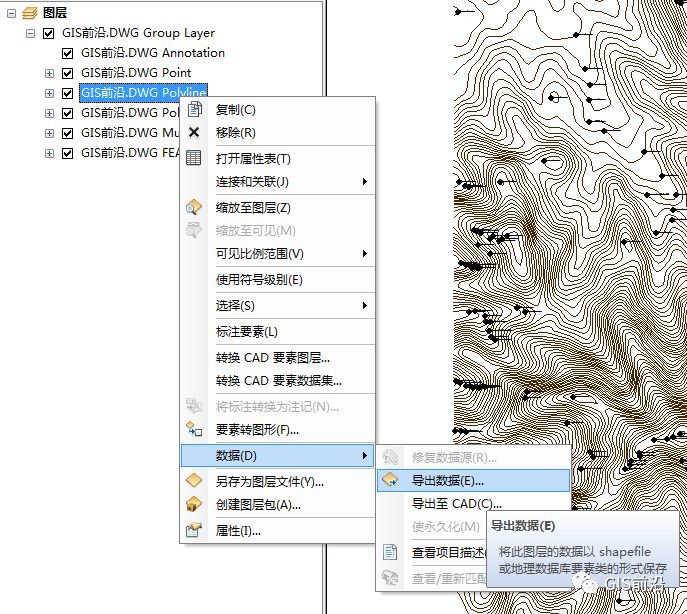Click the layer package icon beside 创建图层包(A)

194,504
